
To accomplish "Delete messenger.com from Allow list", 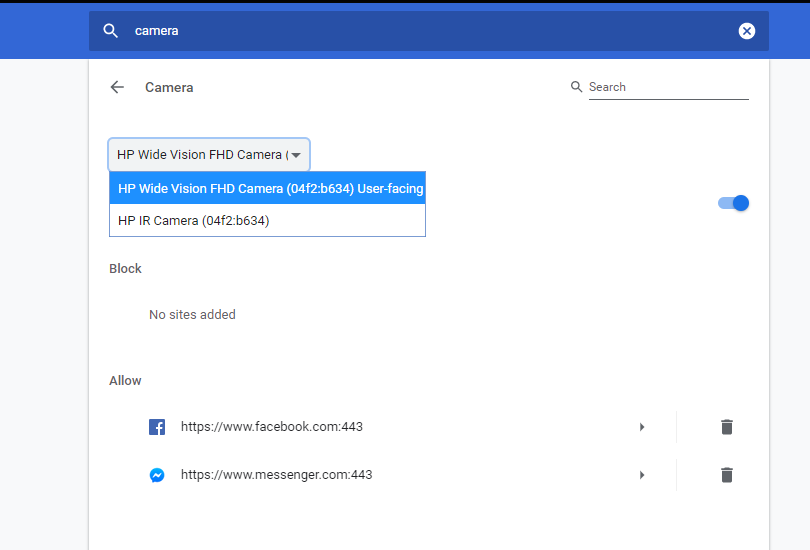I will pos(727,475).
